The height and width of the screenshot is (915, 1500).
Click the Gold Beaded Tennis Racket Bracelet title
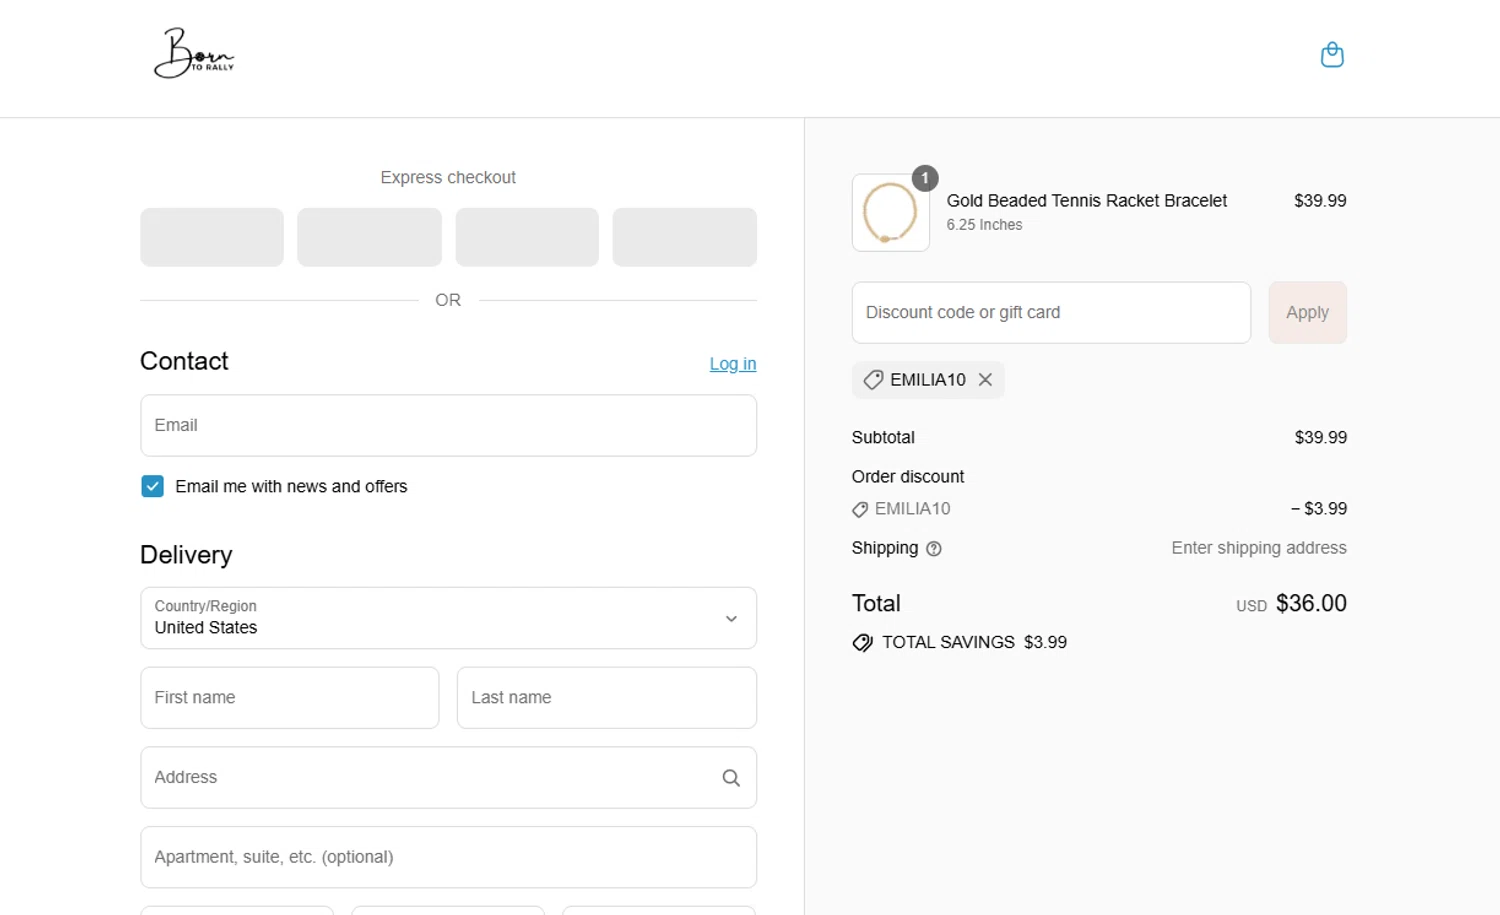pyautogui.click(x=1086, y=201)
